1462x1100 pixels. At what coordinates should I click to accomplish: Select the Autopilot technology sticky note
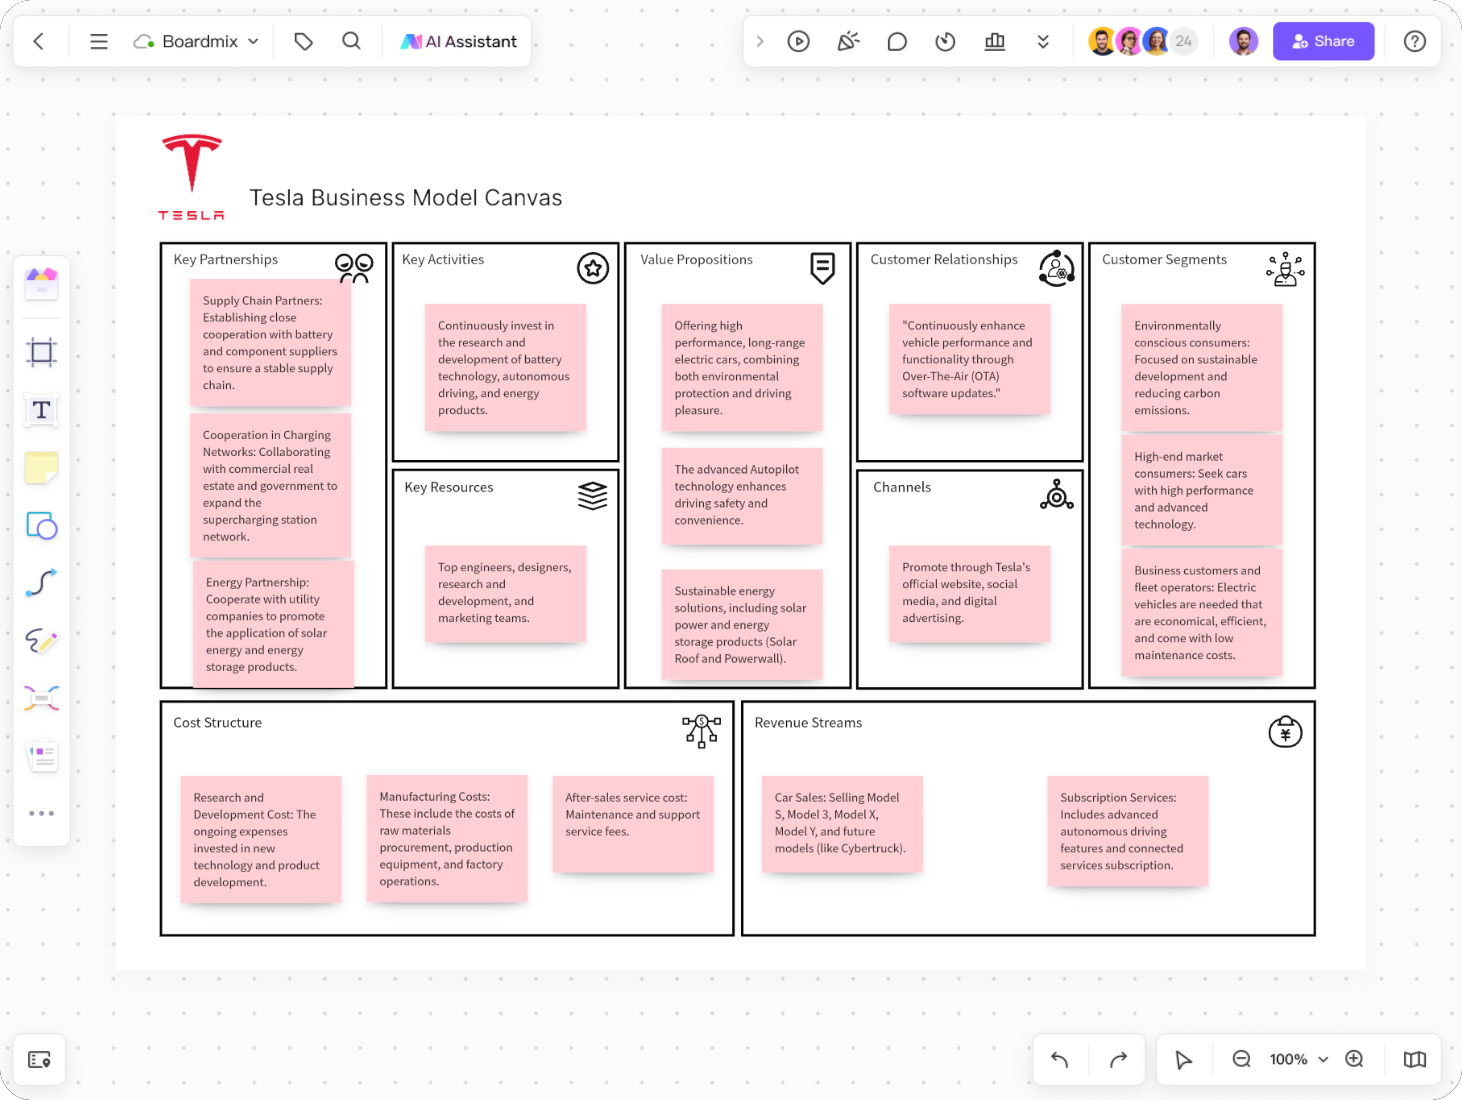742,495
